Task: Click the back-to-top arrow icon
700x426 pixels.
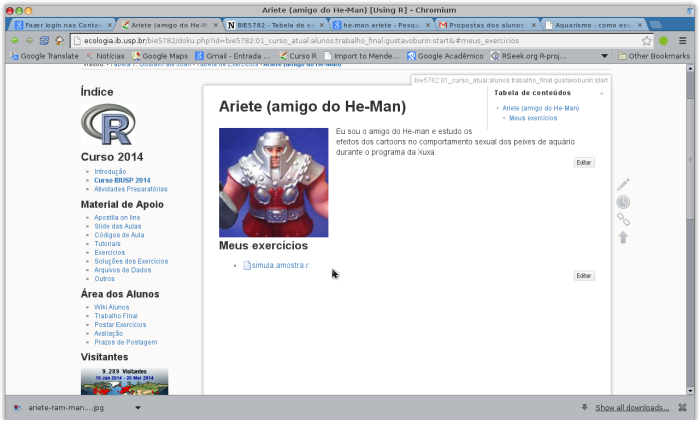Action: coord(623,237)
